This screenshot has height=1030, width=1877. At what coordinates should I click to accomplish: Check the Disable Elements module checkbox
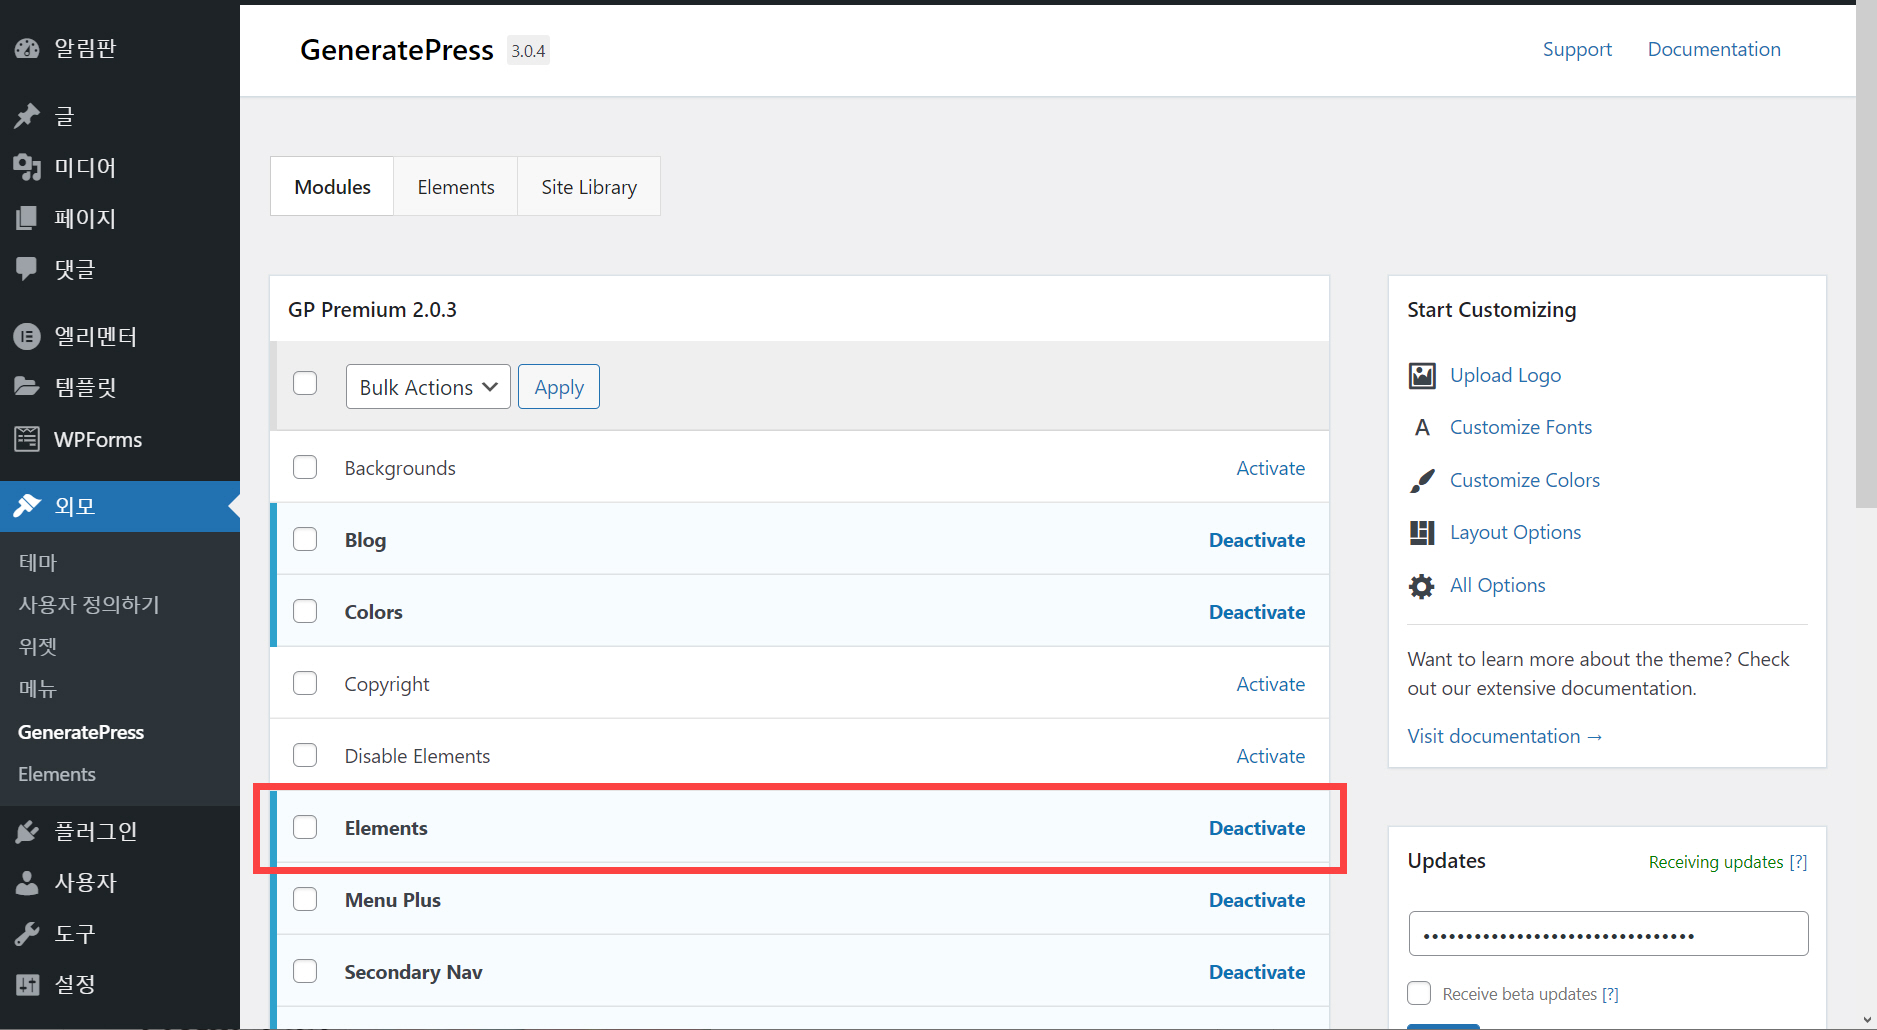click(x=305, y=755)
